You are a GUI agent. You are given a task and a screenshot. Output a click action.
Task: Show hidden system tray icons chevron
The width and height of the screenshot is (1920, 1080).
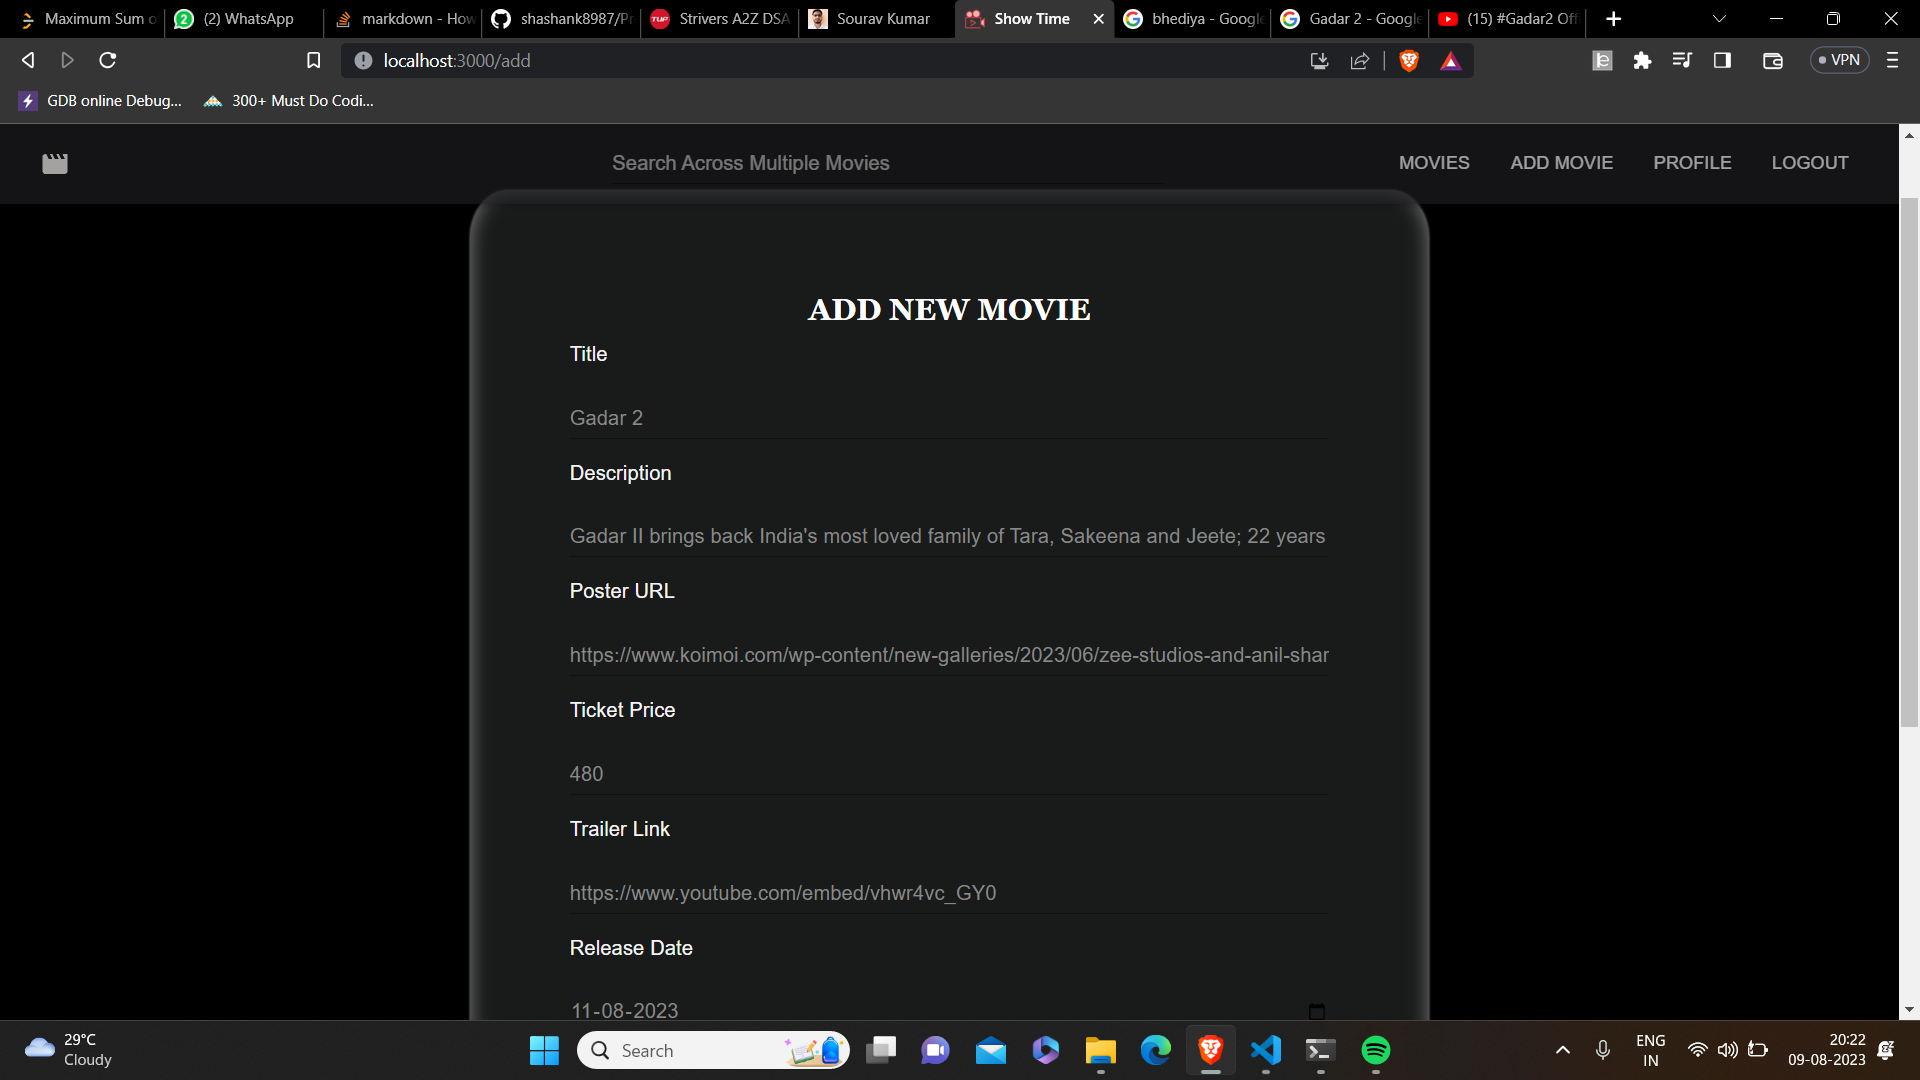1562,1050
